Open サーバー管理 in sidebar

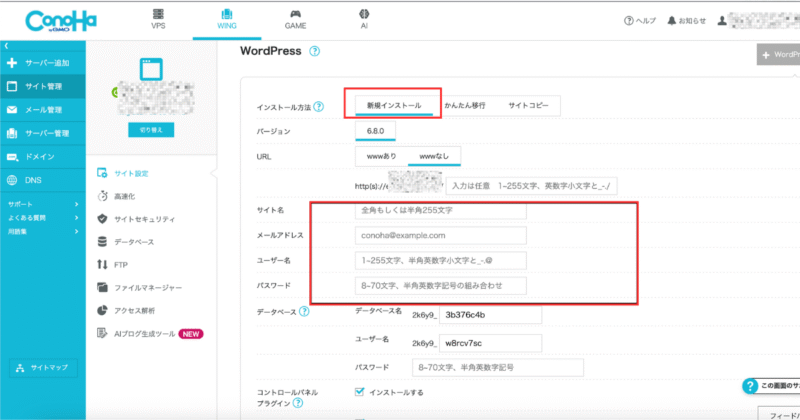tap(43, 133)
